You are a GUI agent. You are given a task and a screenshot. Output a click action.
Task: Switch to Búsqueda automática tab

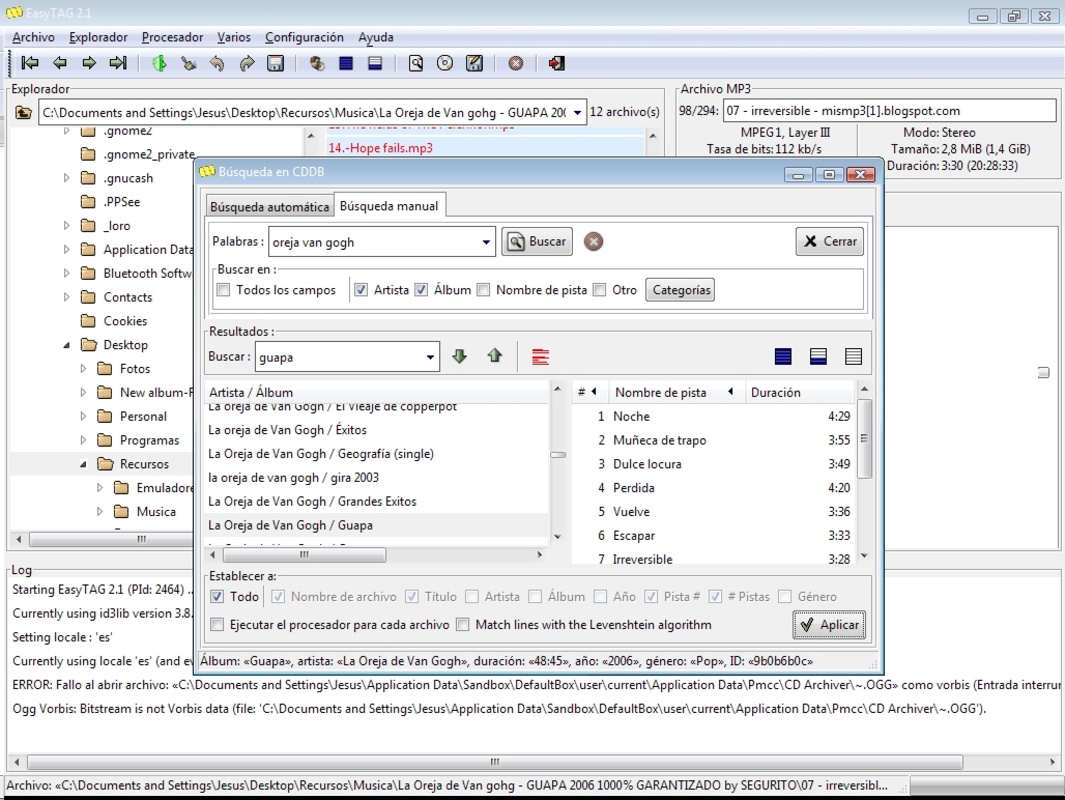click(270, 206)
